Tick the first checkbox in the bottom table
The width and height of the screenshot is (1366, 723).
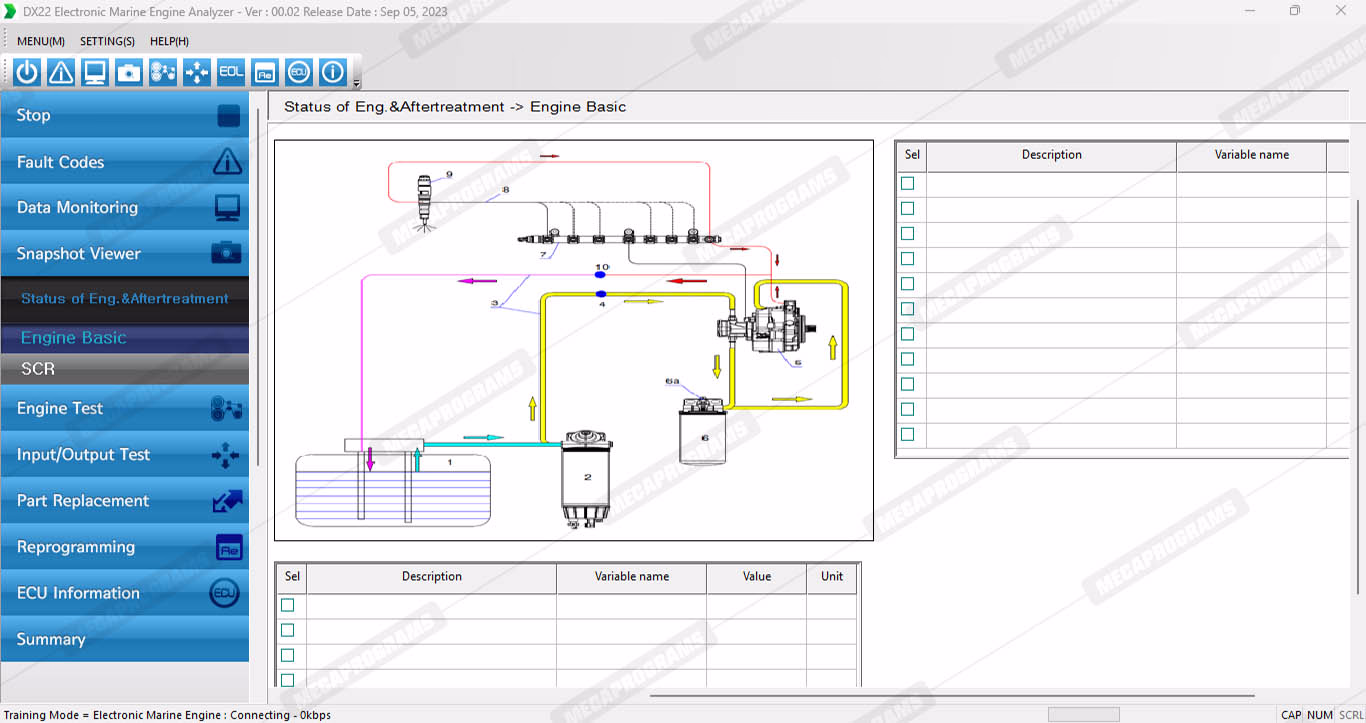click(x=288, y=605)
